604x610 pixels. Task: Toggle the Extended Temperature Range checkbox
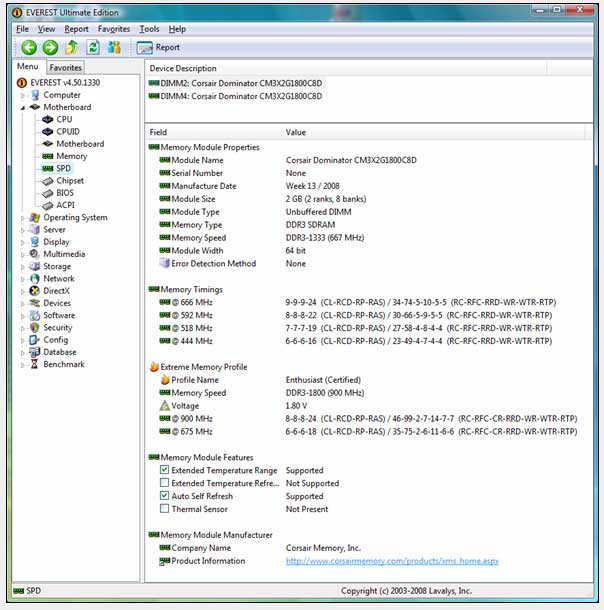pos(165,470)
